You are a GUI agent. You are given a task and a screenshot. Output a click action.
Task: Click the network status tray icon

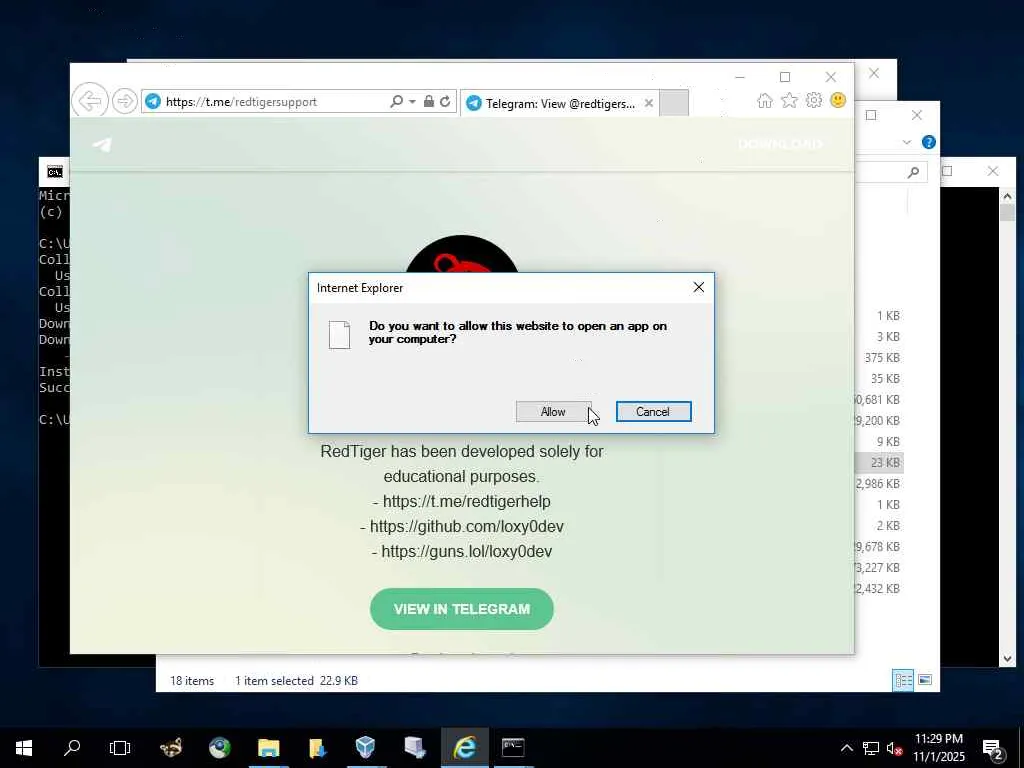(x=871, y=748)
